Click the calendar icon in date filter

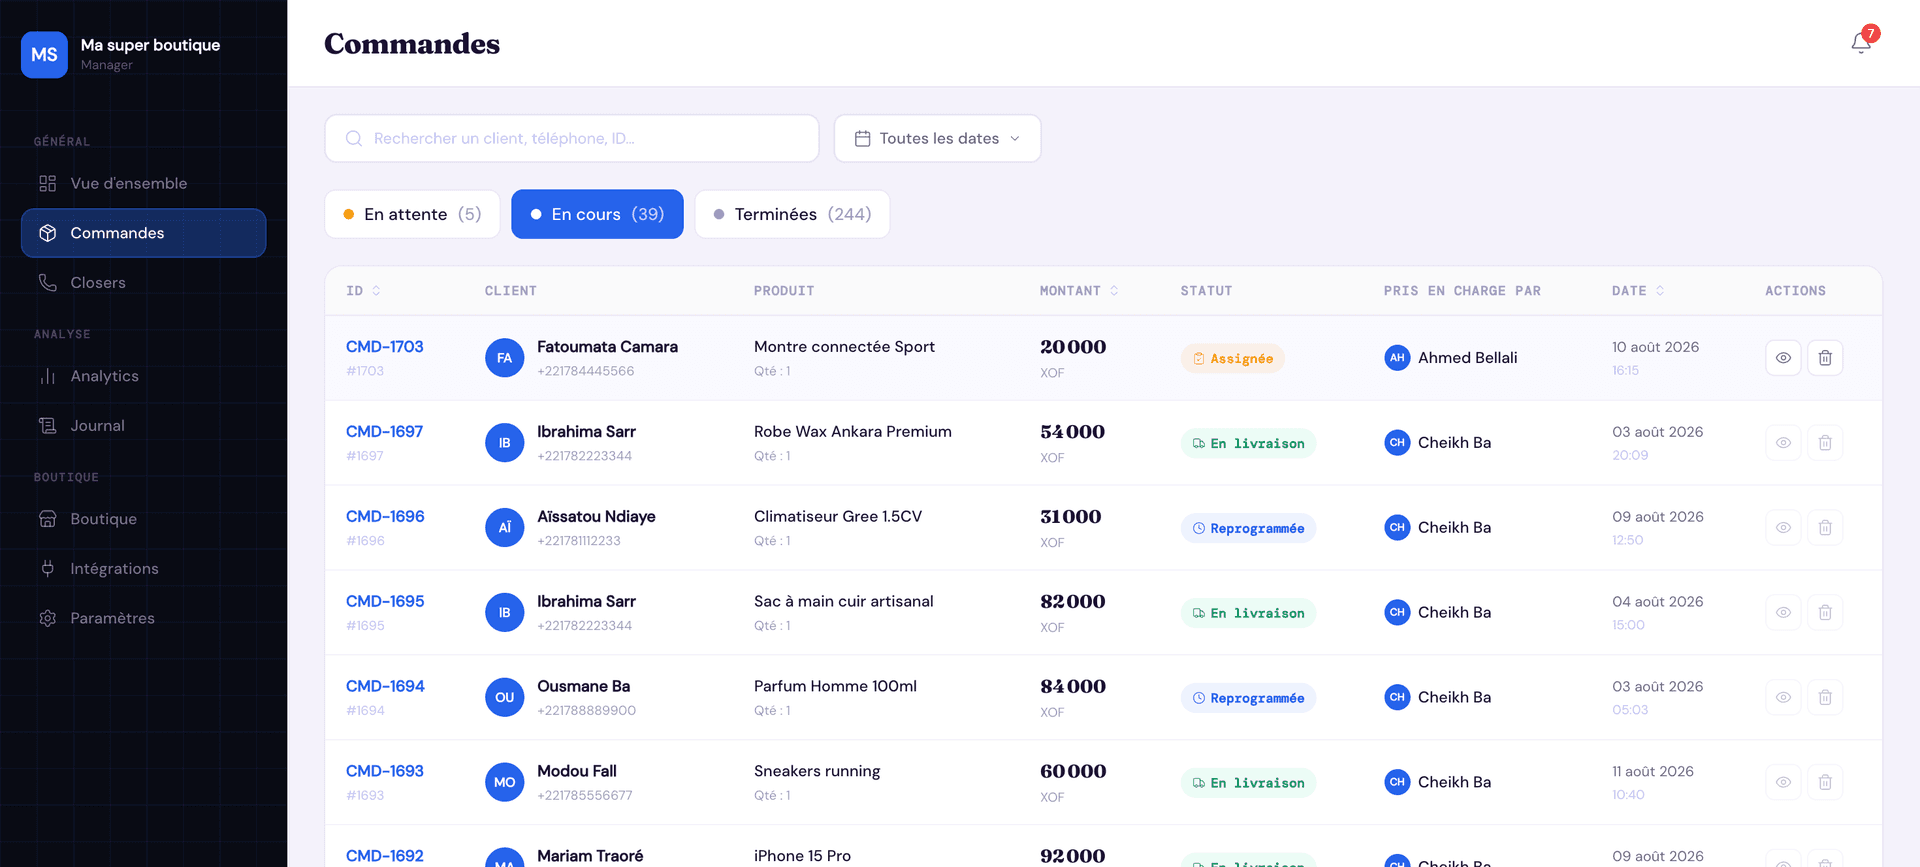(x=863, y=138)
